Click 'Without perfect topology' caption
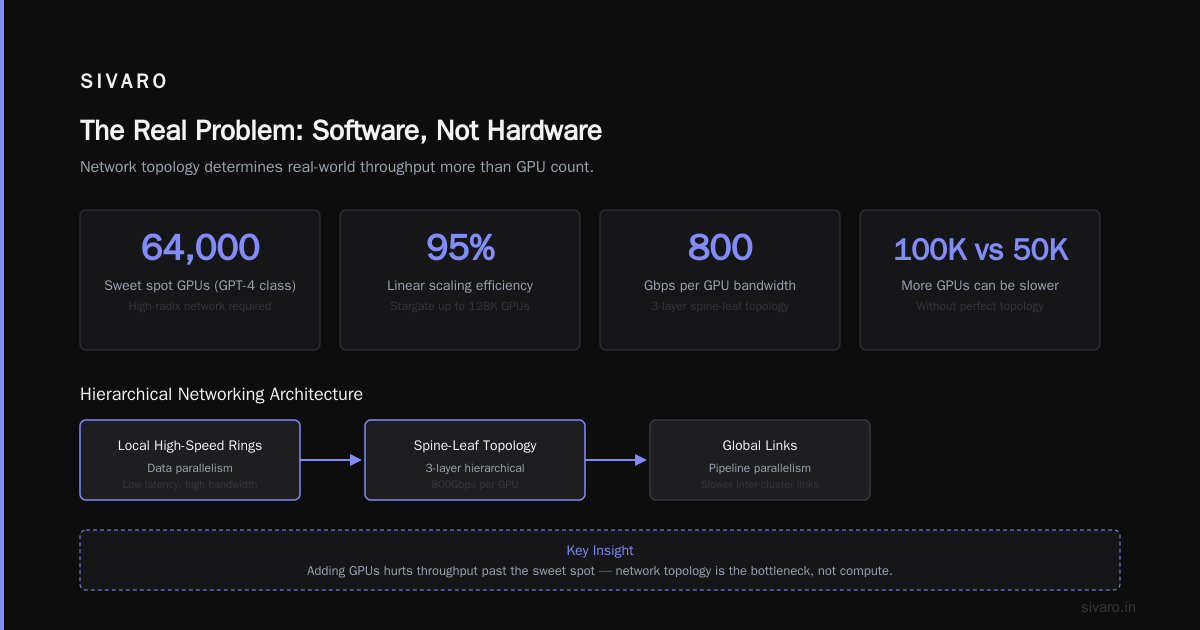 pyautogui.click(x=980, y=306)
